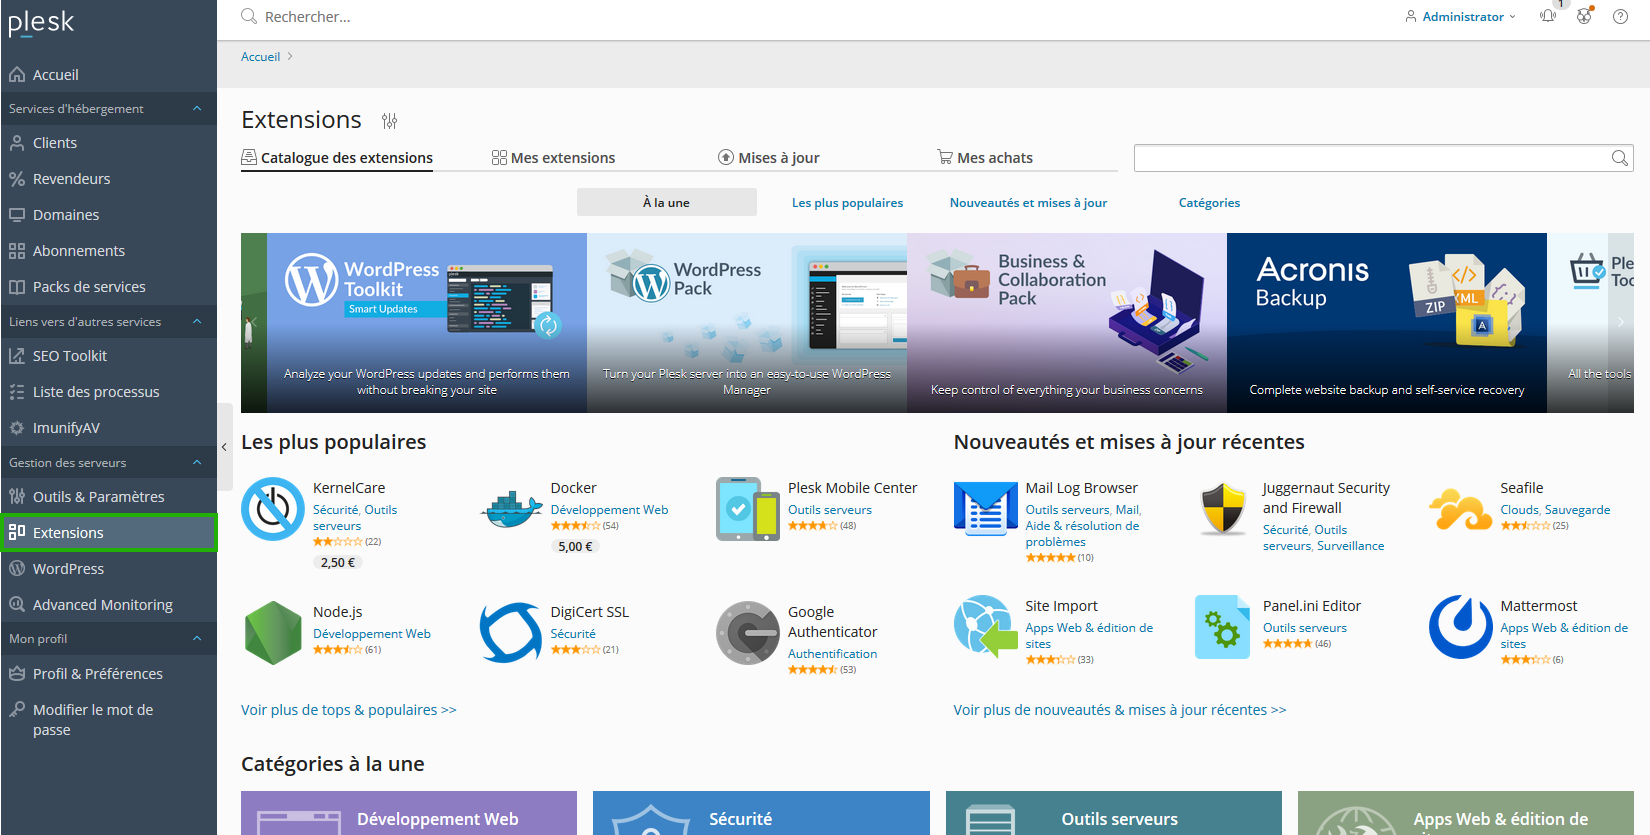Open the Panel.ini Editor icon
1650x835 pixels.
pyautogui.click(x=1223, y=627)
